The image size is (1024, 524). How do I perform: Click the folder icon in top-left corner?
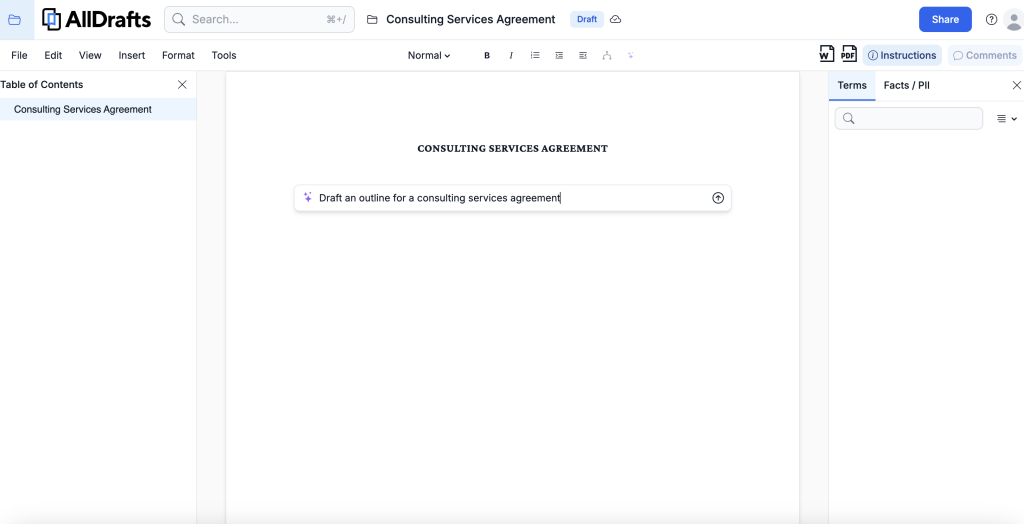pyautogui.click(x=15, y=20)
